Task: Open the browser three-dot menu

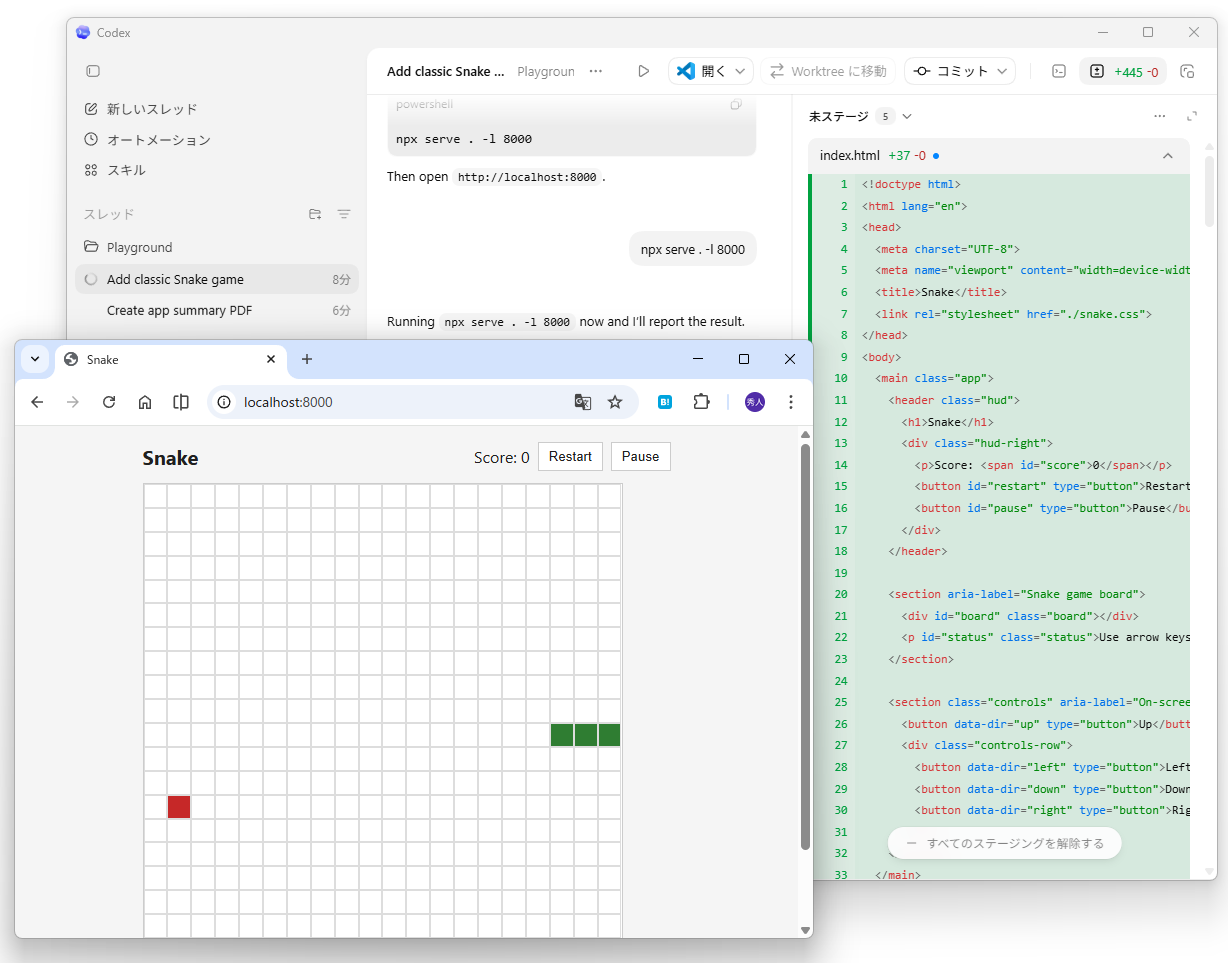Action: 791,402
